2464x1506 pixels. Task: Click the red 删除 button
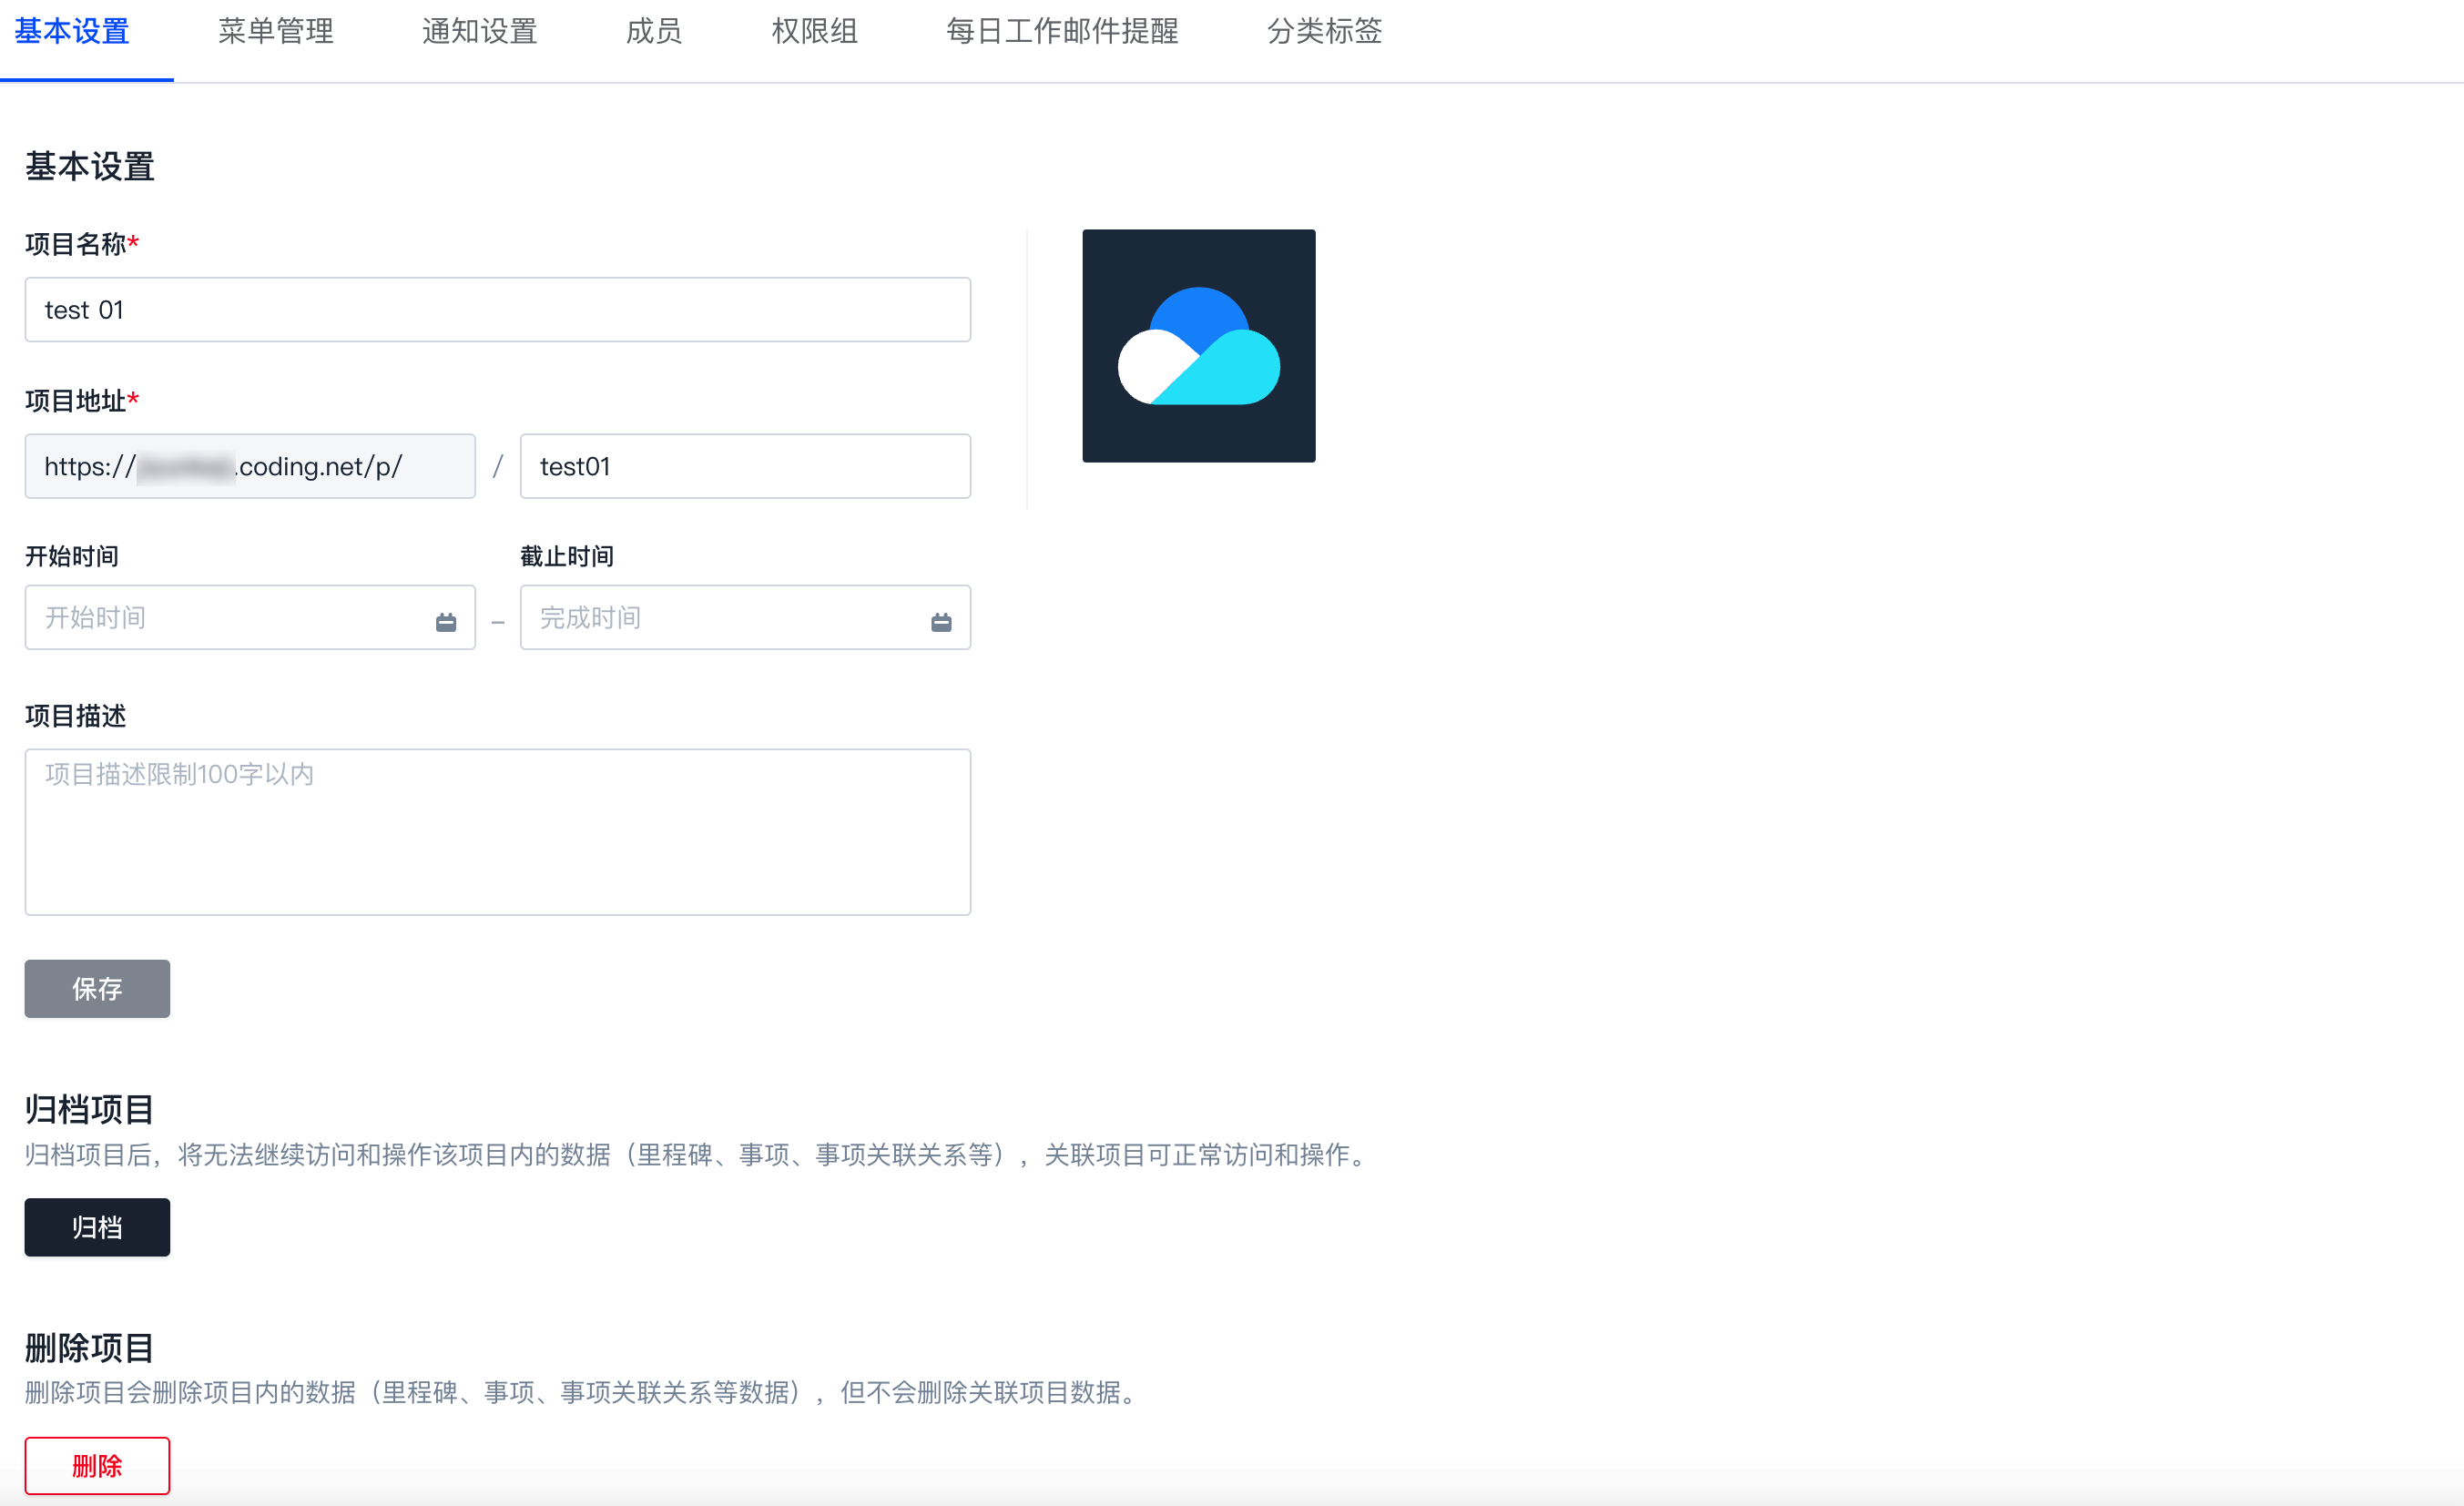coord(97,1465)
